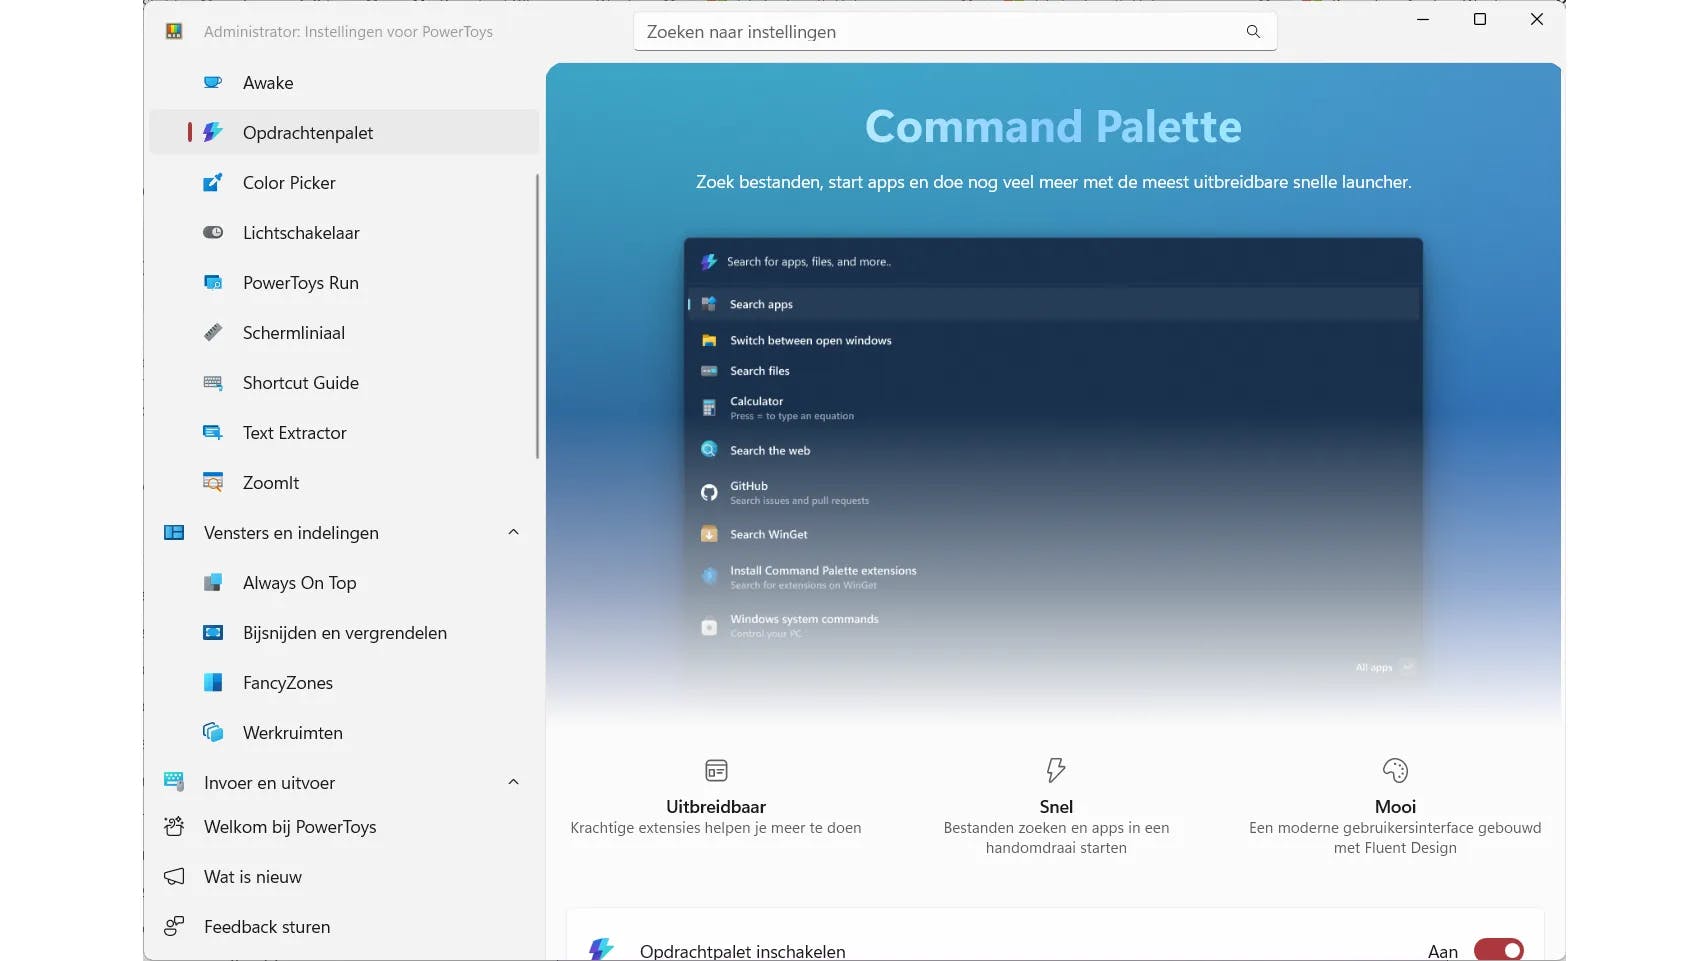Click the Command Palette heading
The height and width of the screenshot is (961, 1708).
point(1053,127)
